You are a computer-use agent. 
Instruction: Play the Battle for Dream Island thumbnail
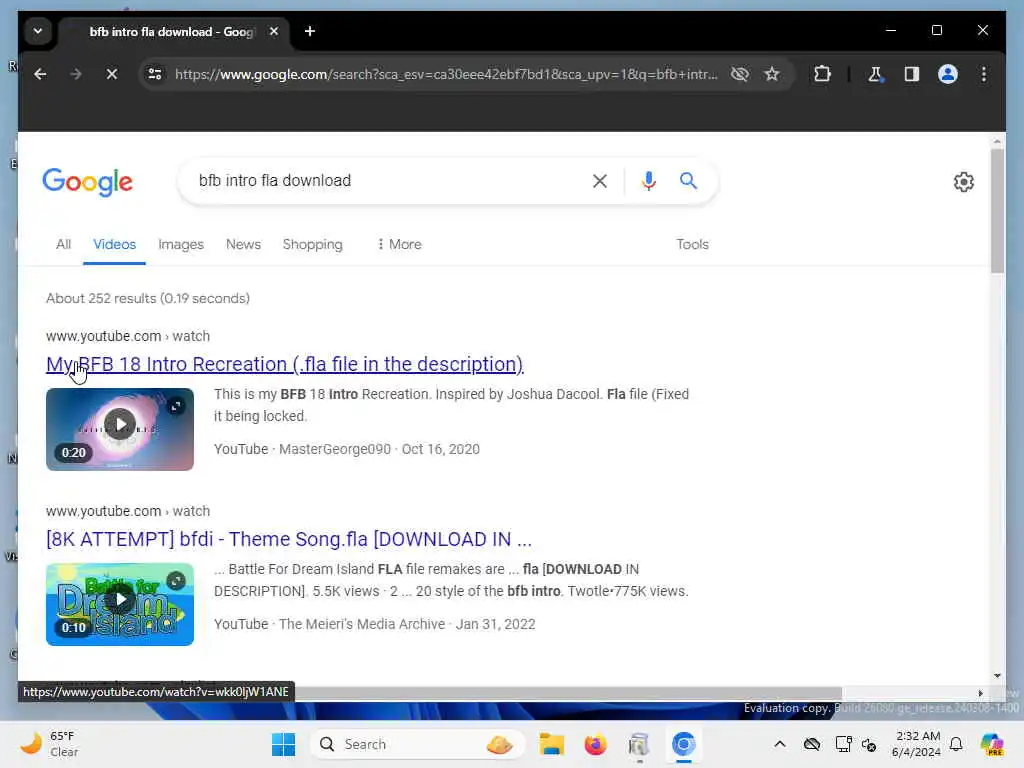coord(120,600)
